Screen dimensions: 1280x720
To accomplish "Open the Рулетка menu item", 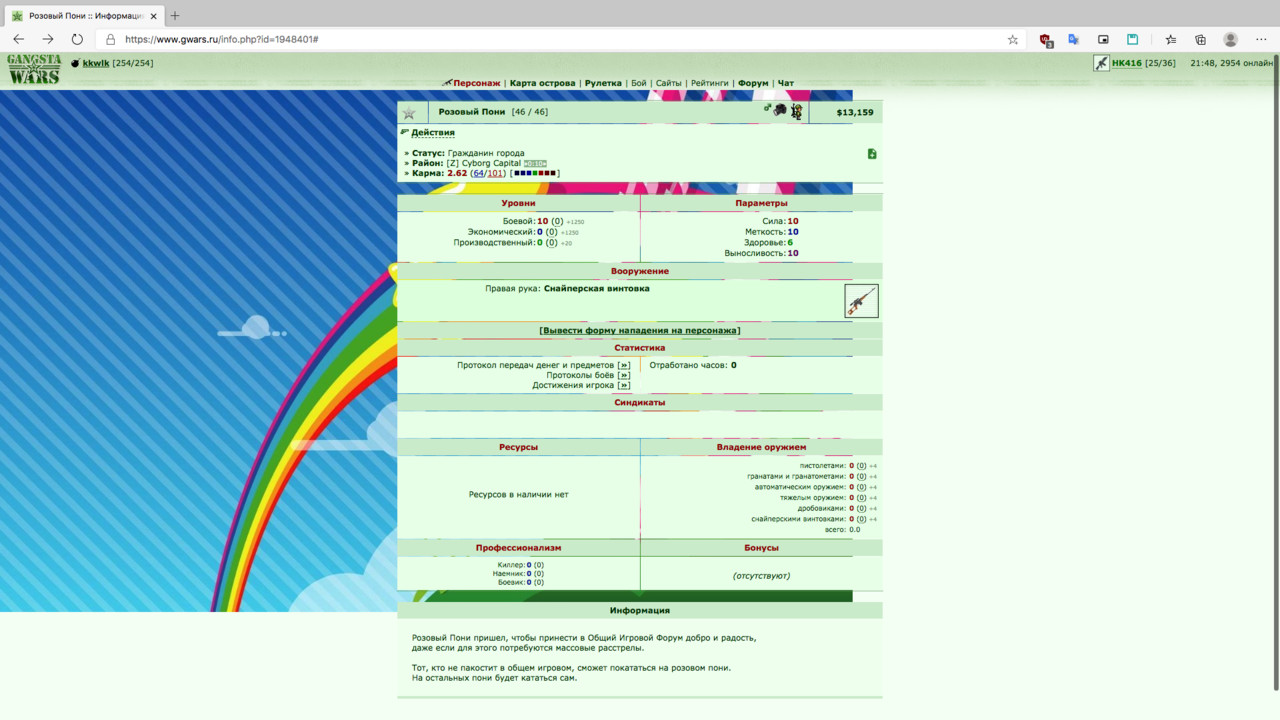I will [603, 83].
